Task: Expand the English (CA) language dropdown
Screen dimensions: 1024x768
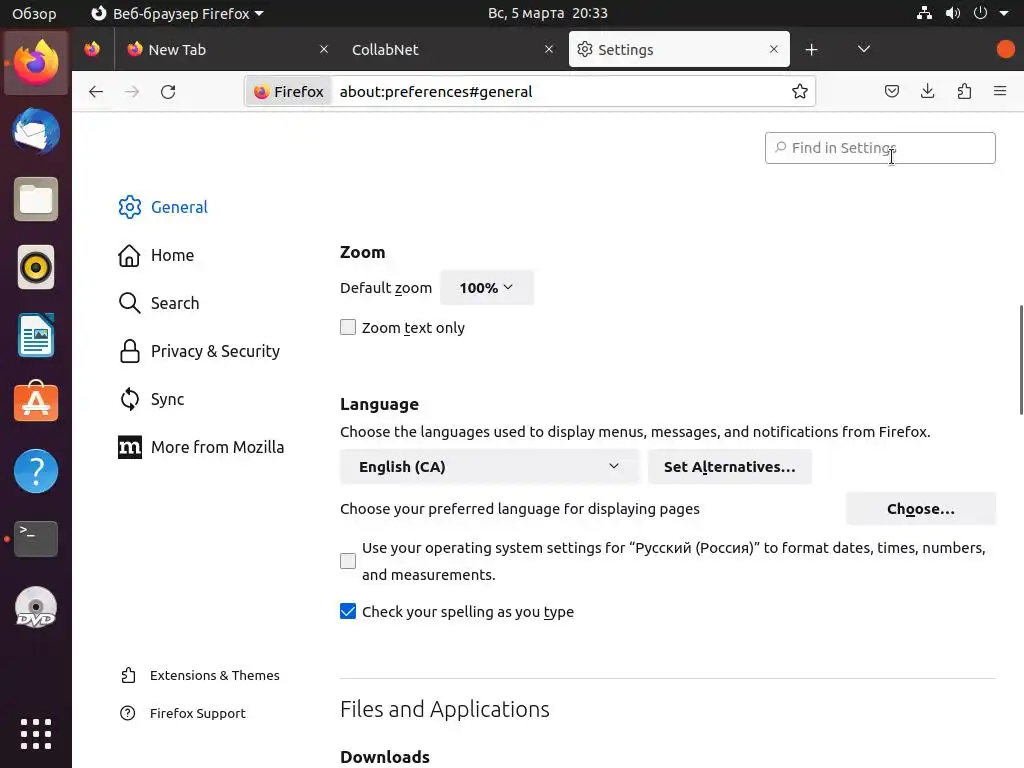Action: coord(489,467)
